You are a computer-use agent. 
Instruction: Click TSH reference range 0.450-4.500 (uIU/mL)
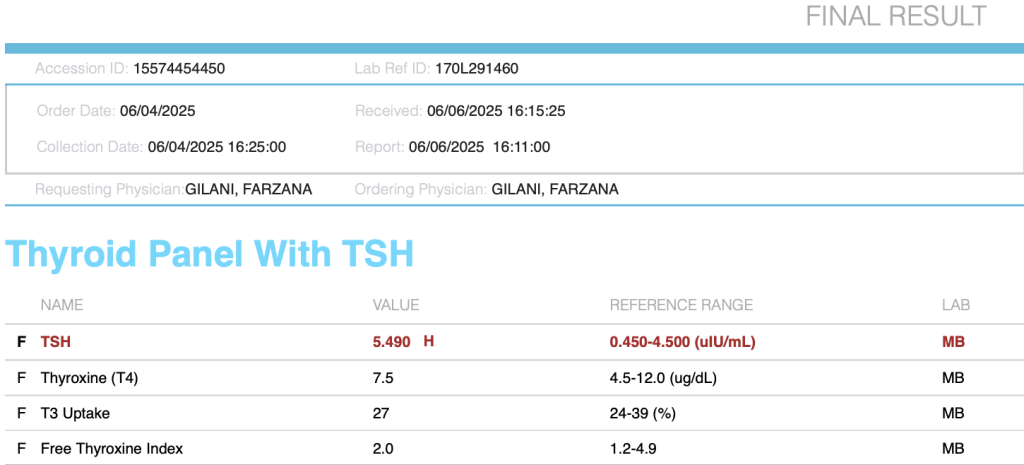(x=682, y=342)
